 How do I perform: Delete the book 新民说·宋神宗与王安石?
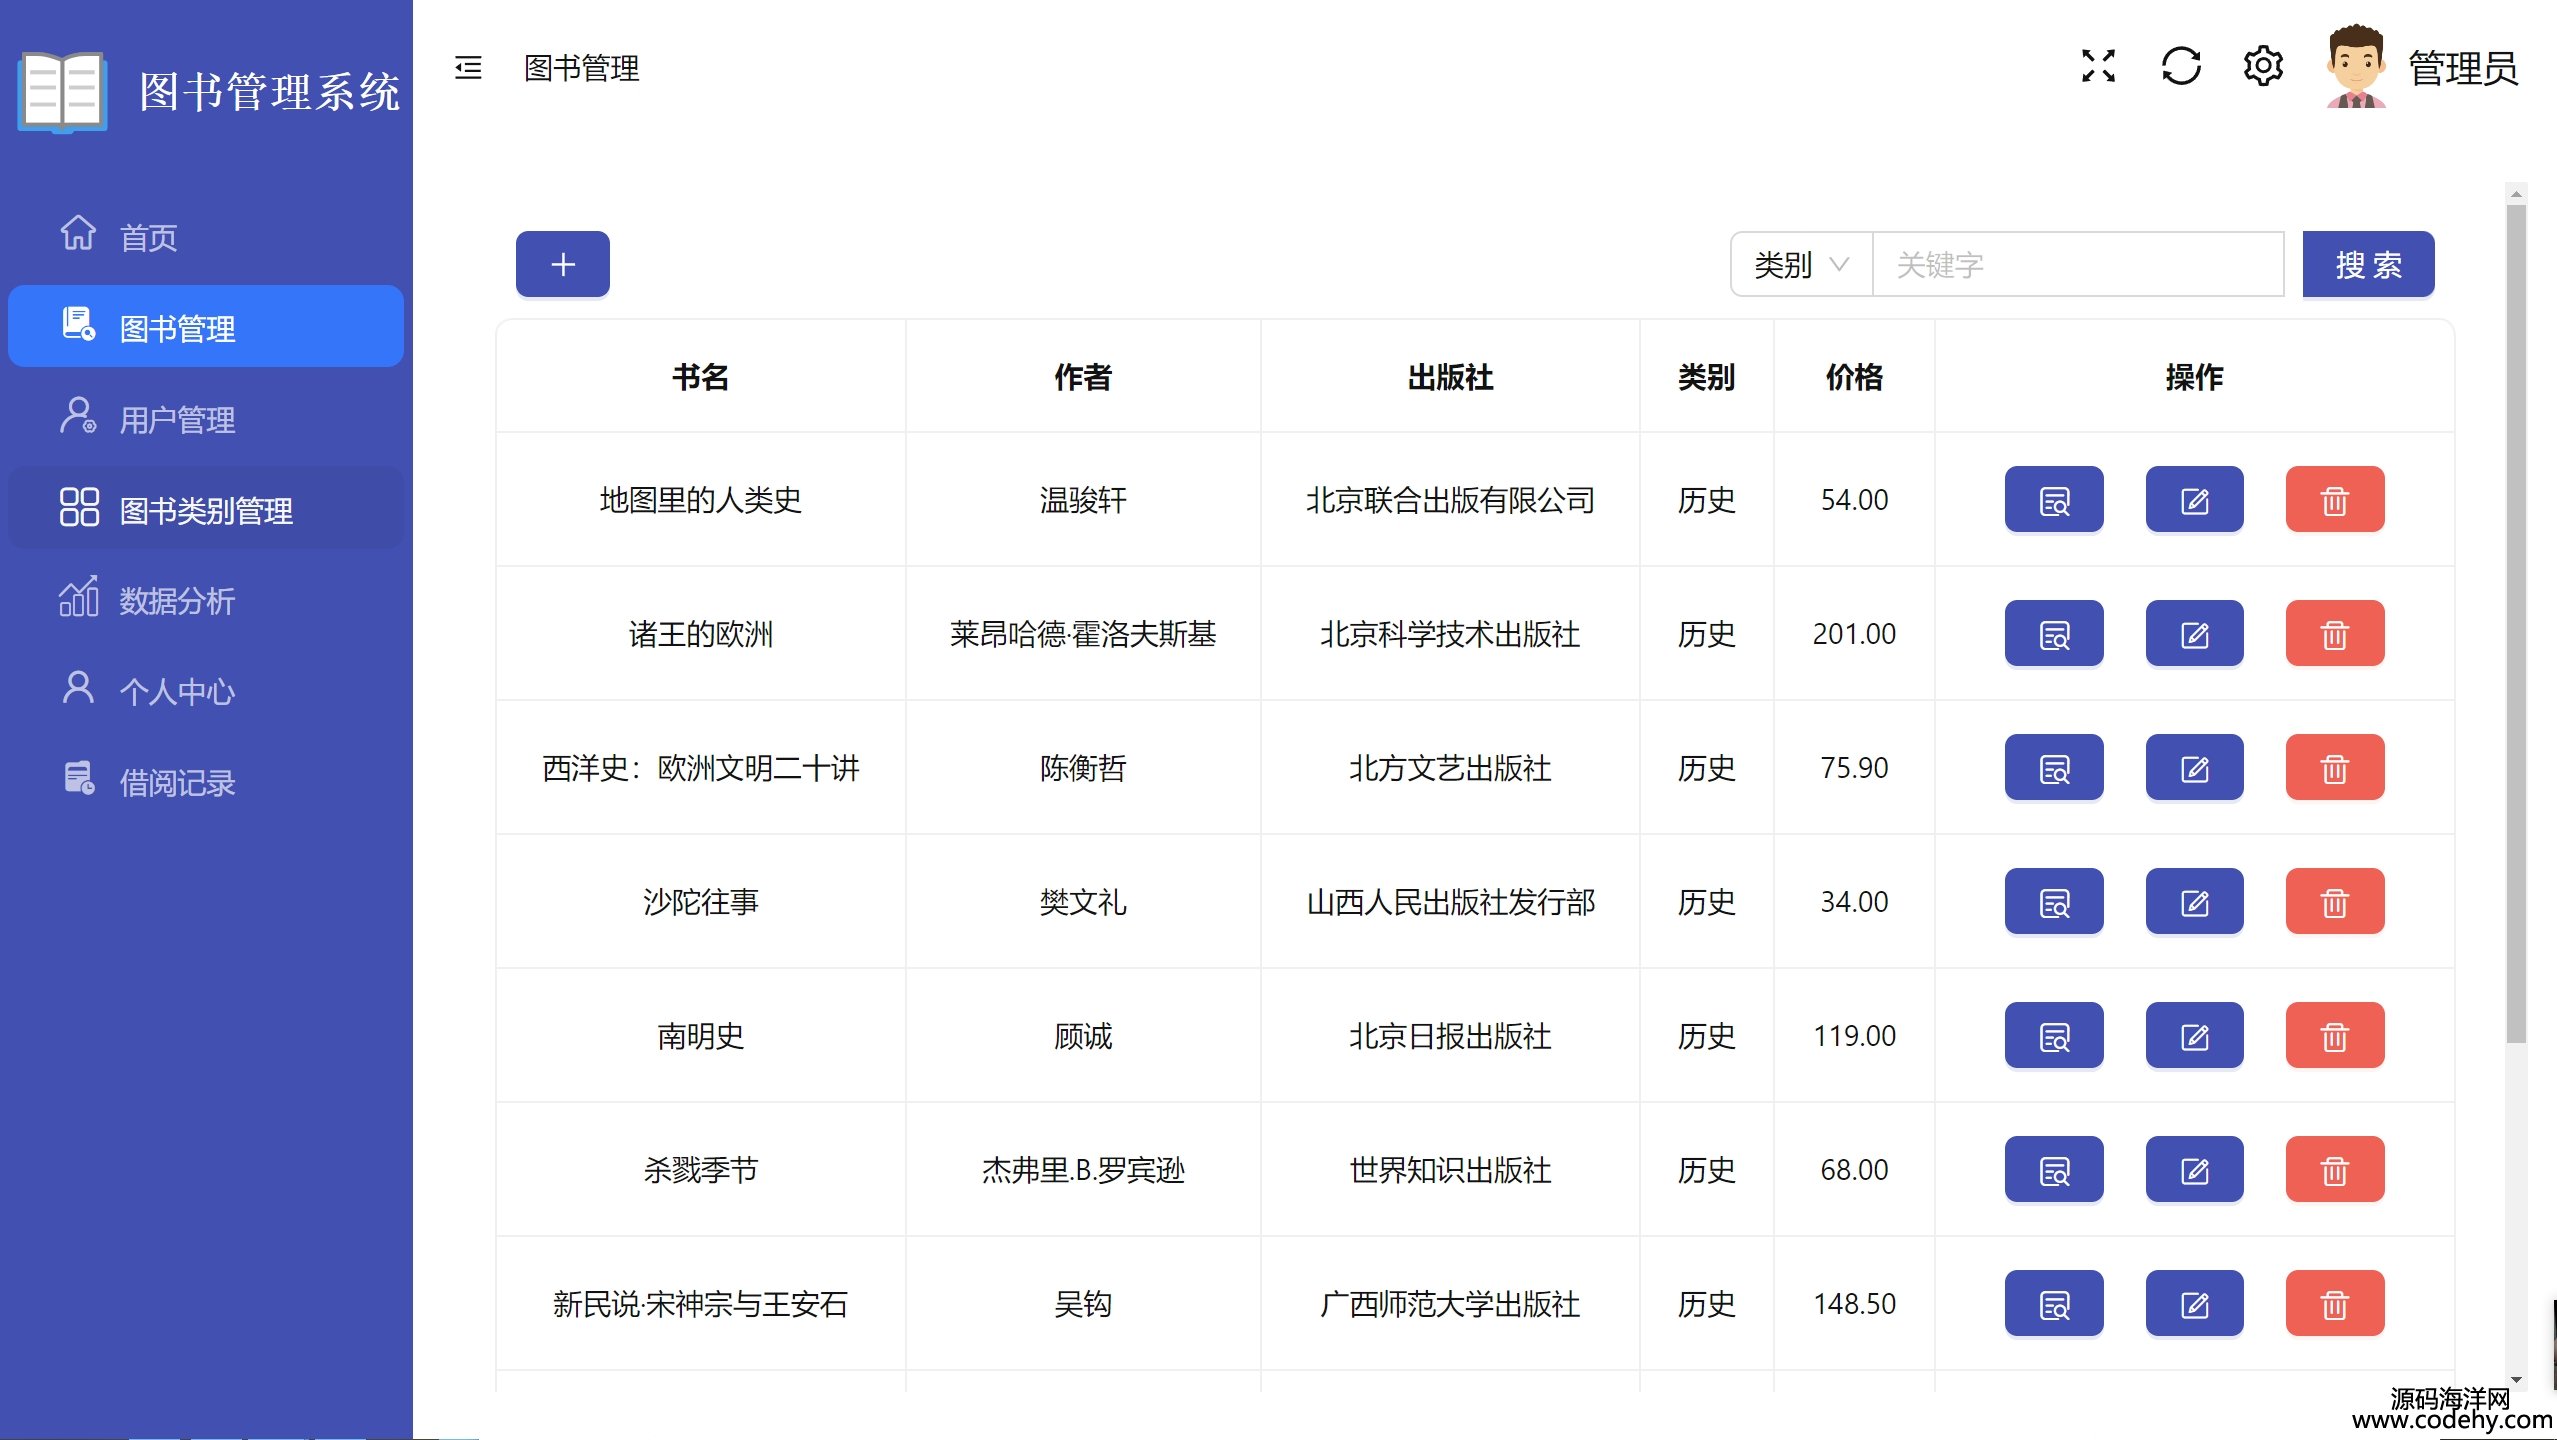[x=2335, y=1303]
